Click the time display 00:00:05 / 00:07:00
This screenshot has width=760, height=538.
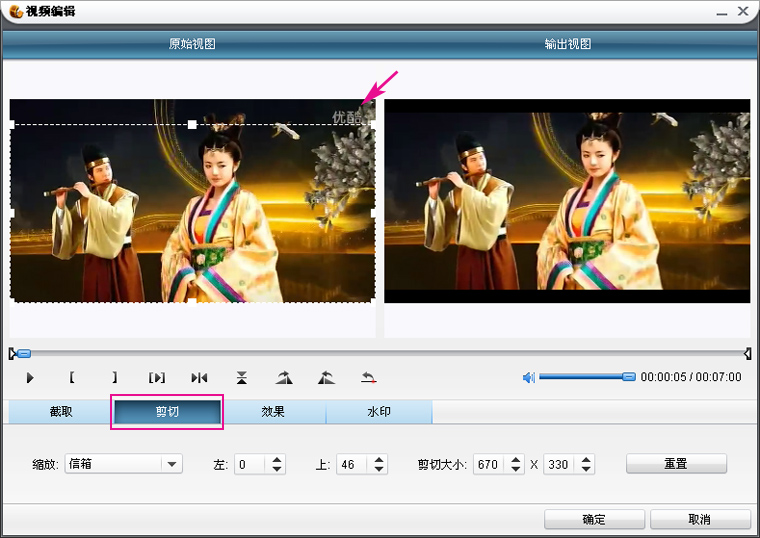pyautogui.click(x=691, y=377)
